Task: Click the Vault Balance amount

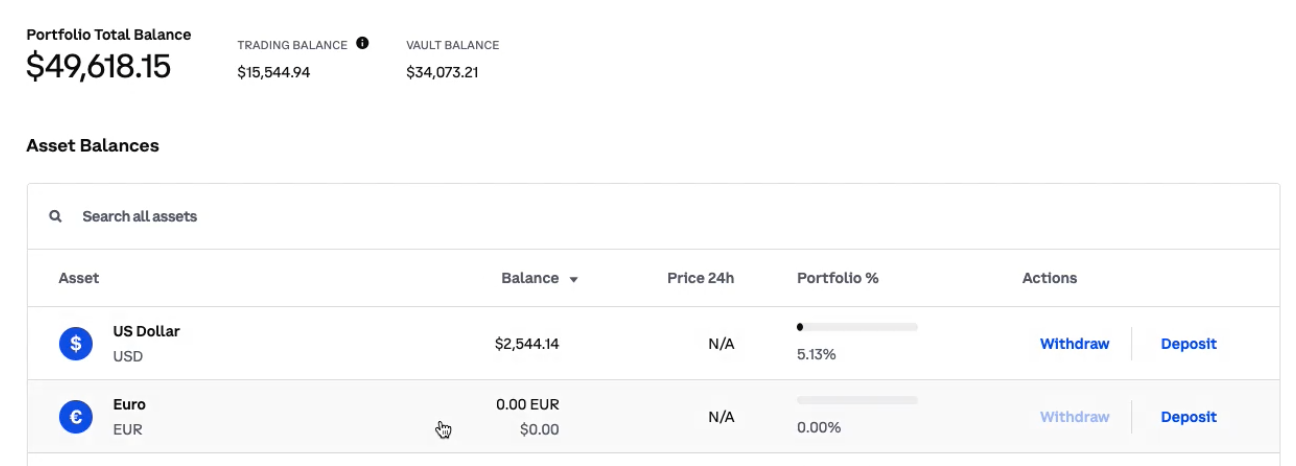Action: click(x=442, y=72)
